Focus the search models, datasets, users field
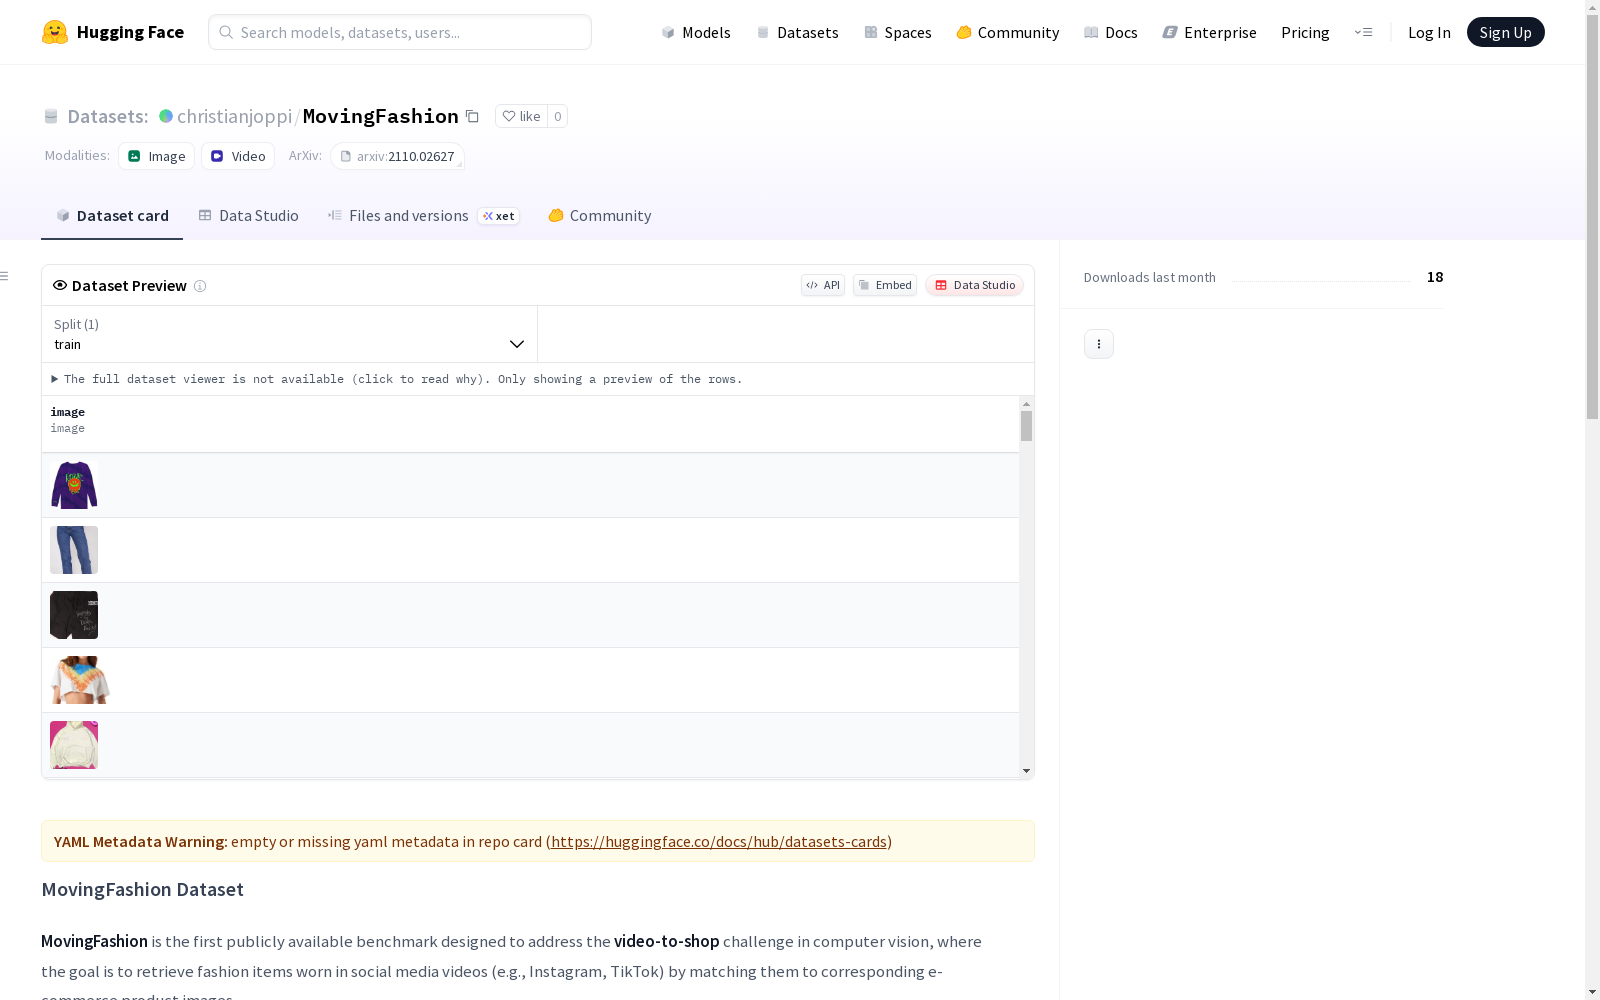 [400, 32]
